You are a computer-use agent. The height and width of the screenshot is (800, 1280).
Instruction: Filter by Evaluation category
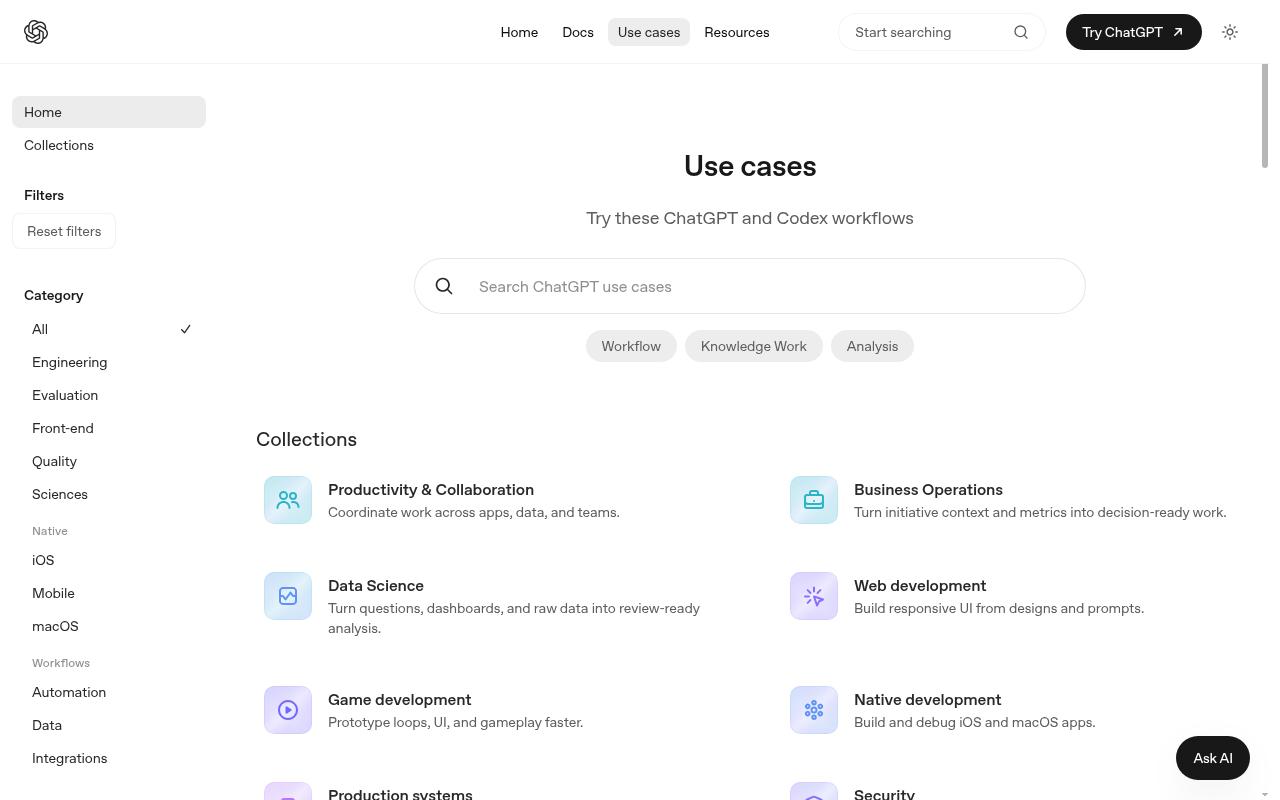109,395
